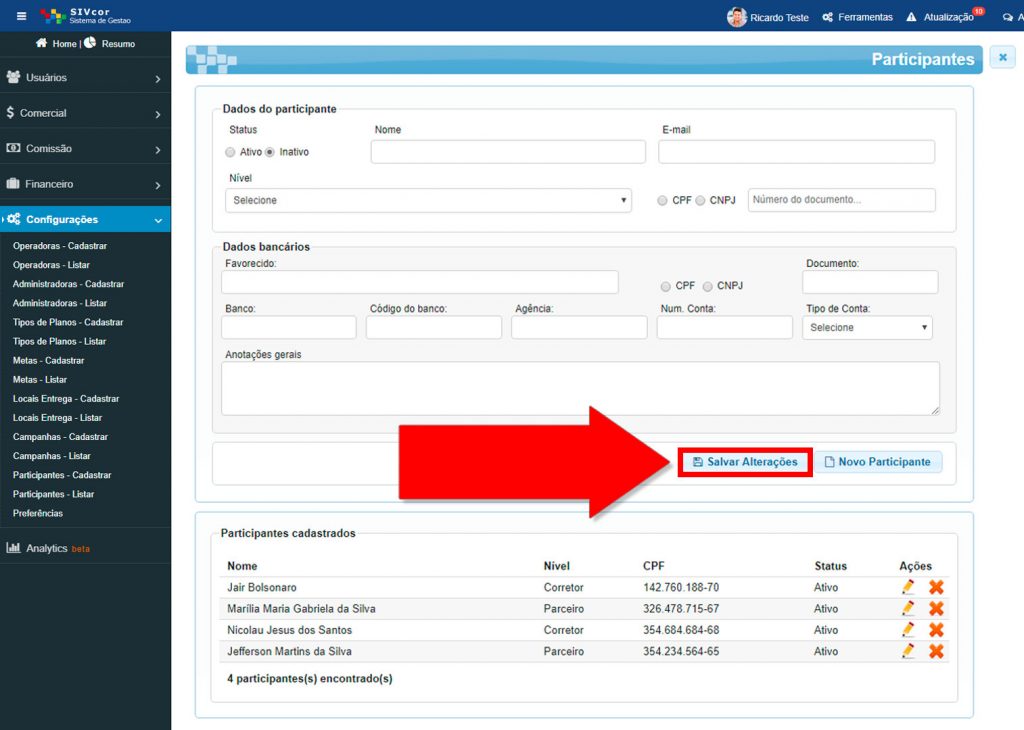Click the Resumo pie chart icon
This screenshot has width=1024, height=730.
click(90, 42)
